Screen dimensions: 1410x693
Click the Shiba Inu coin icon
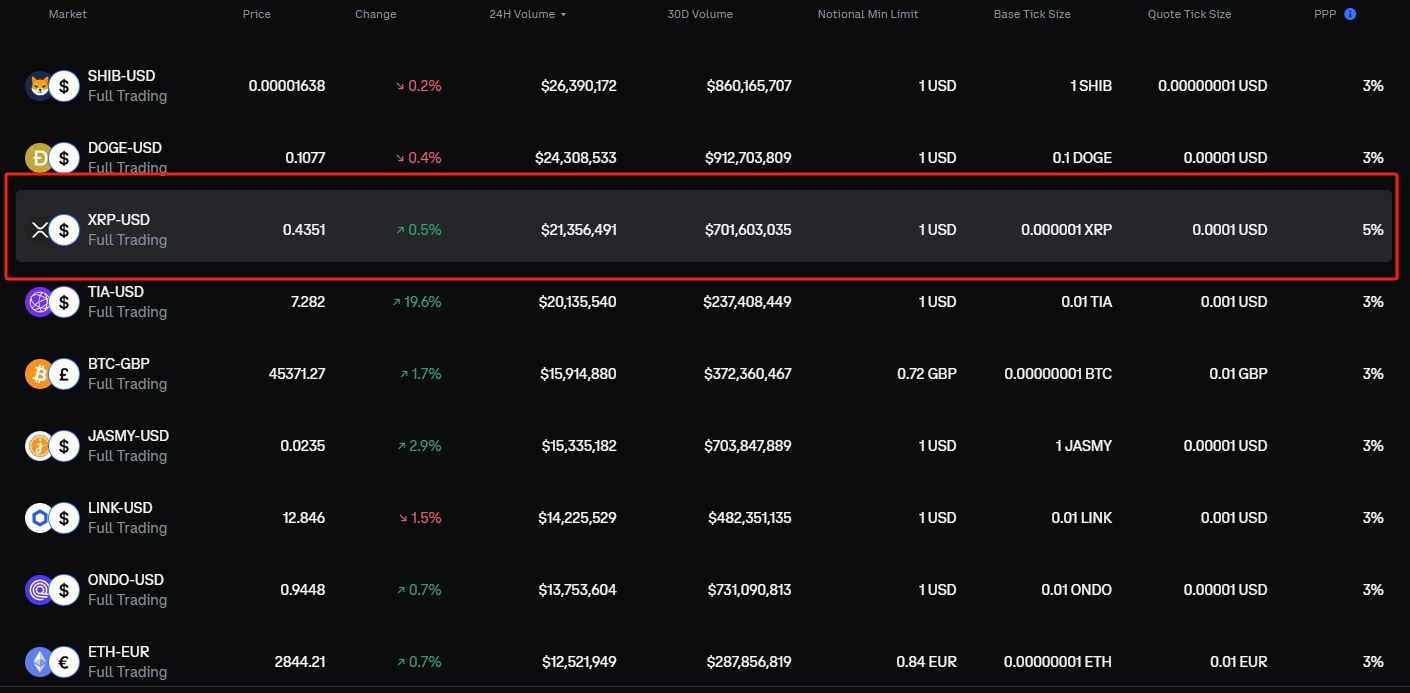pyautogui.click(x=38, y=86)
